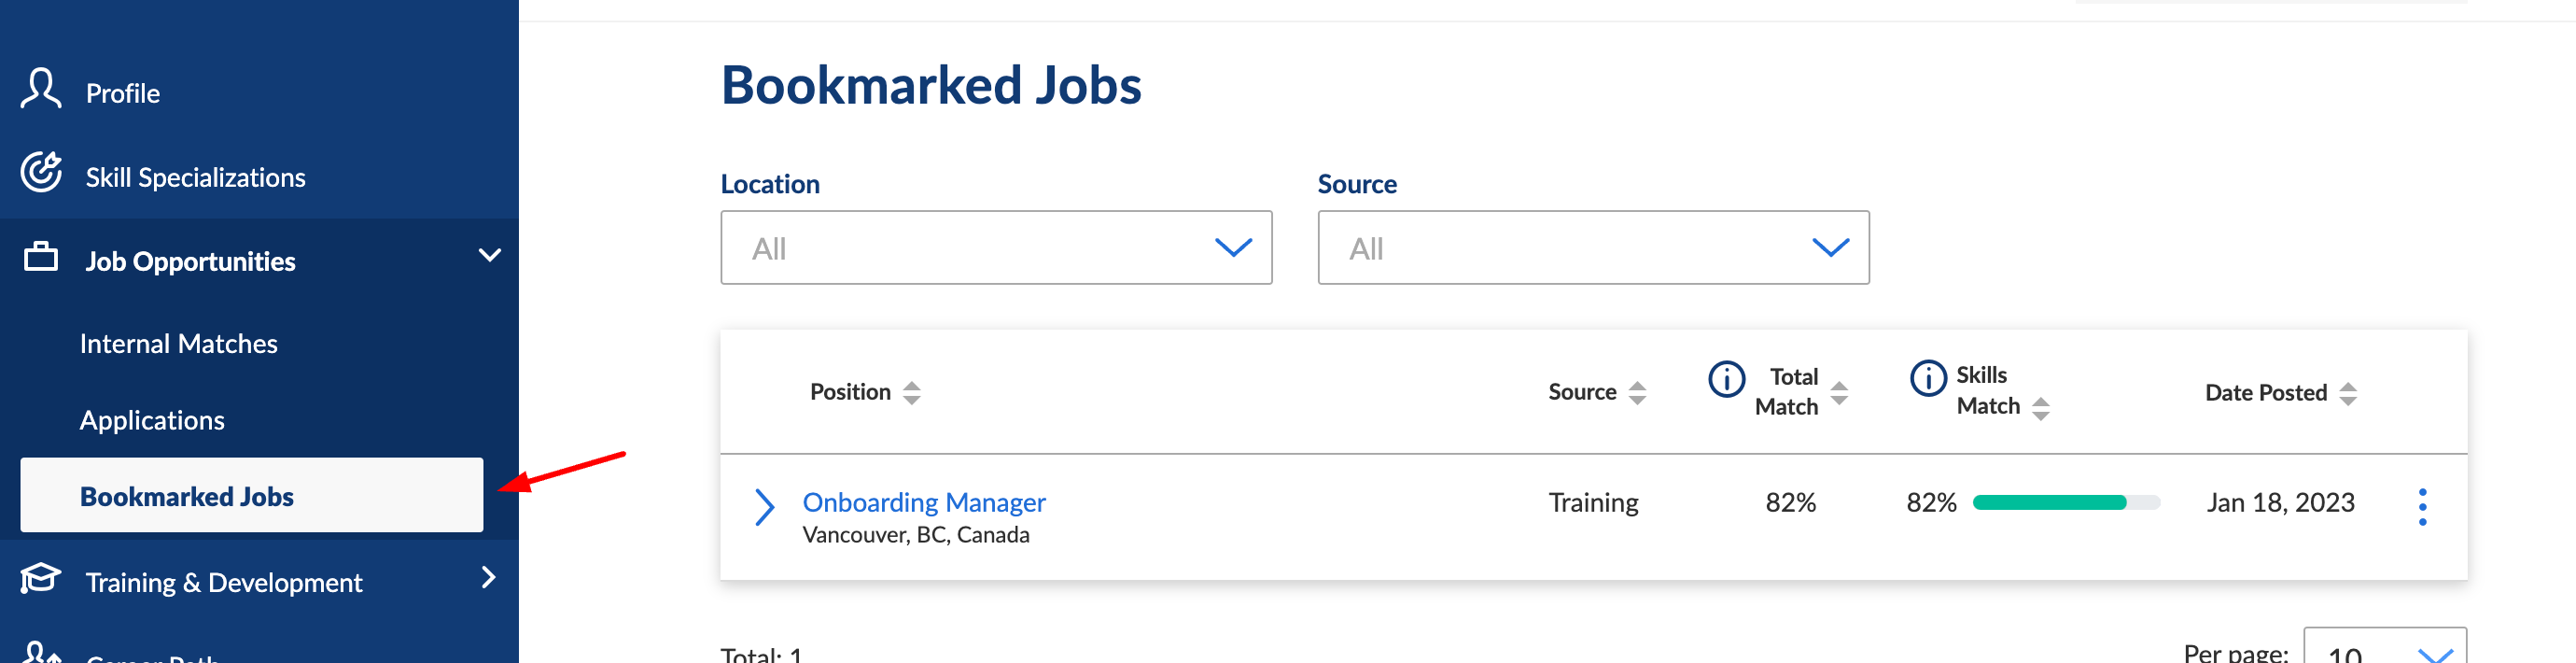Sort the table by Date Posted
Screen dimensions: 2576x663
click(x=2348, y=394)
